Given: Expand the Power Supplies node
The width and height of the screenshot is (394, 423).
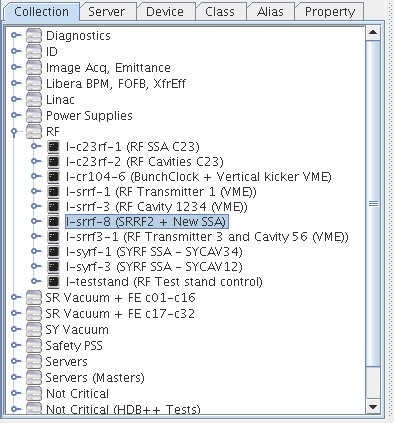Looking at the screenshot, I should click(x=16, y=115).
